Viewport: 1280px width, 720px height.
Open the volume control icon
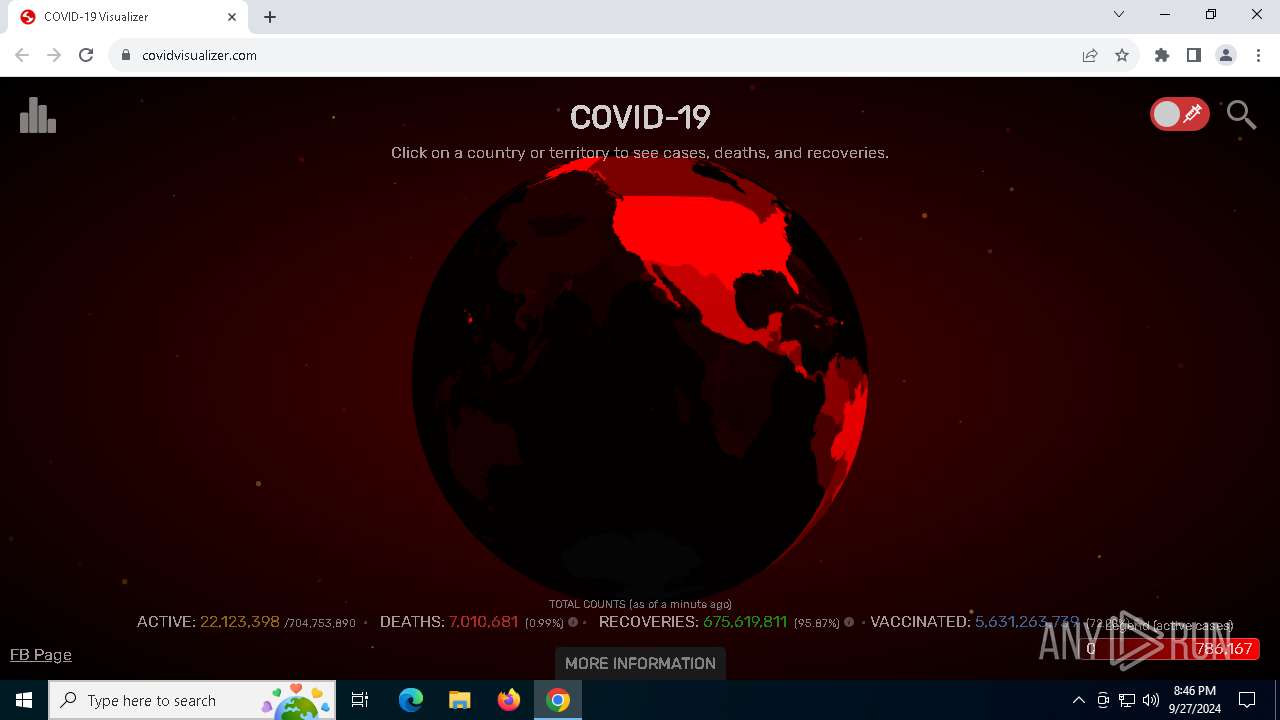click(x=1151, y=700)
